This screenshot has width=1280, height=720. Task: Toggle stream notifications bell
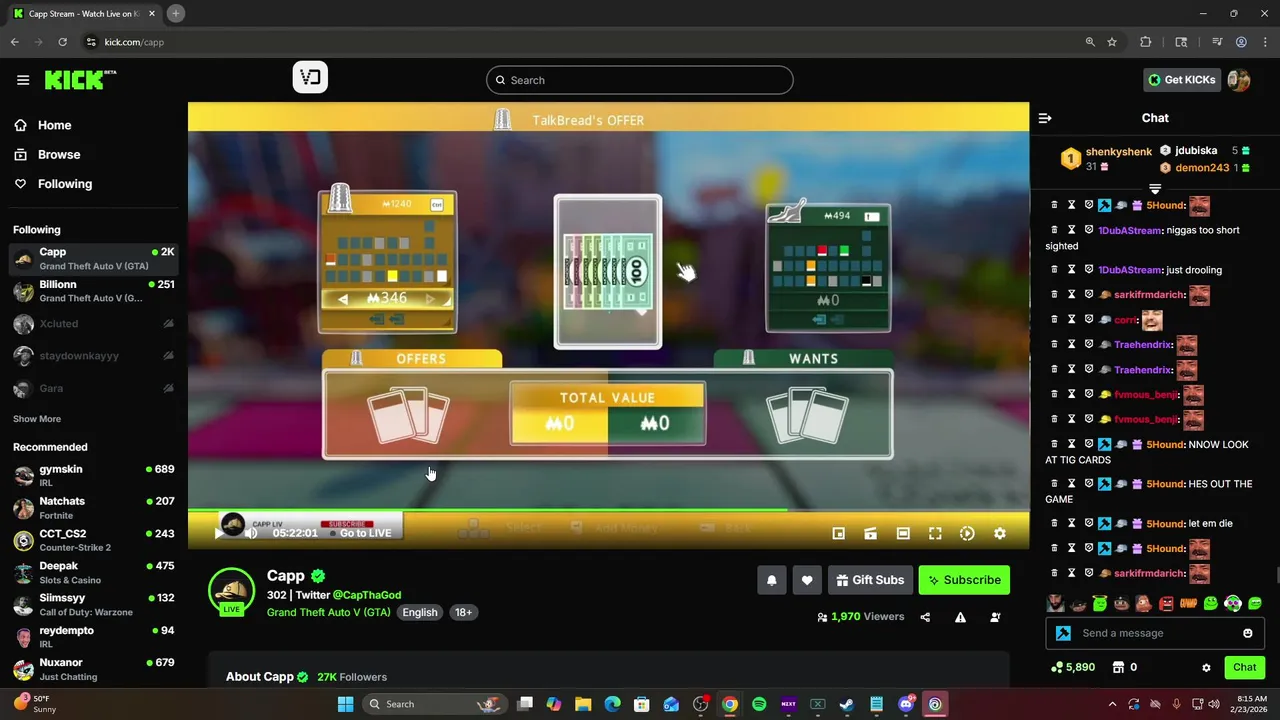pyautogui.click(x=772, y=580)
